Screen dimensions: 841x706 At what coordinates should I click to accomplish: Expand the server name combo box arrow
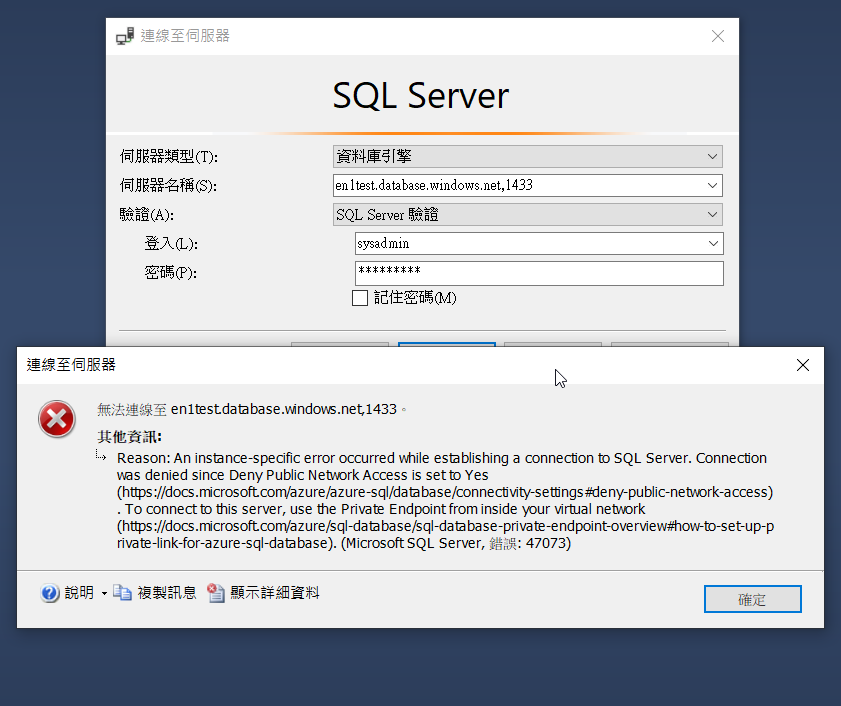(712, 186)
